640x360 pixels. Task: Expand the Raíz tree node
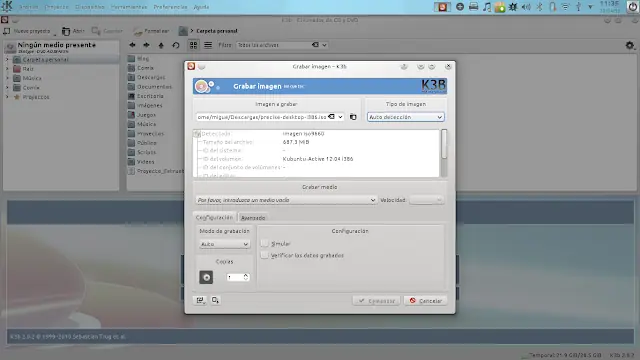coord(7,69)
